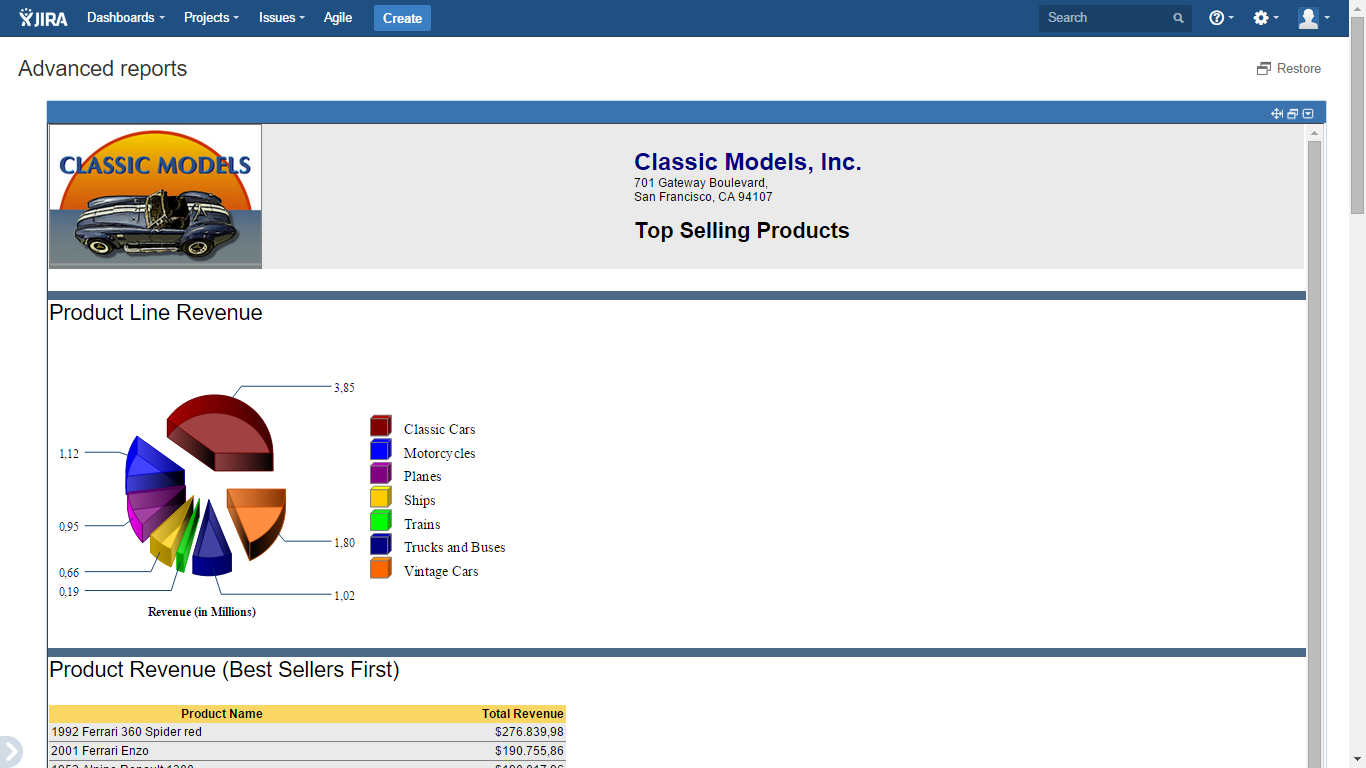This screenshot has width=1366, height=768.
Task: Click the 0,19 pie chart label
Action: tap(69, 592)
